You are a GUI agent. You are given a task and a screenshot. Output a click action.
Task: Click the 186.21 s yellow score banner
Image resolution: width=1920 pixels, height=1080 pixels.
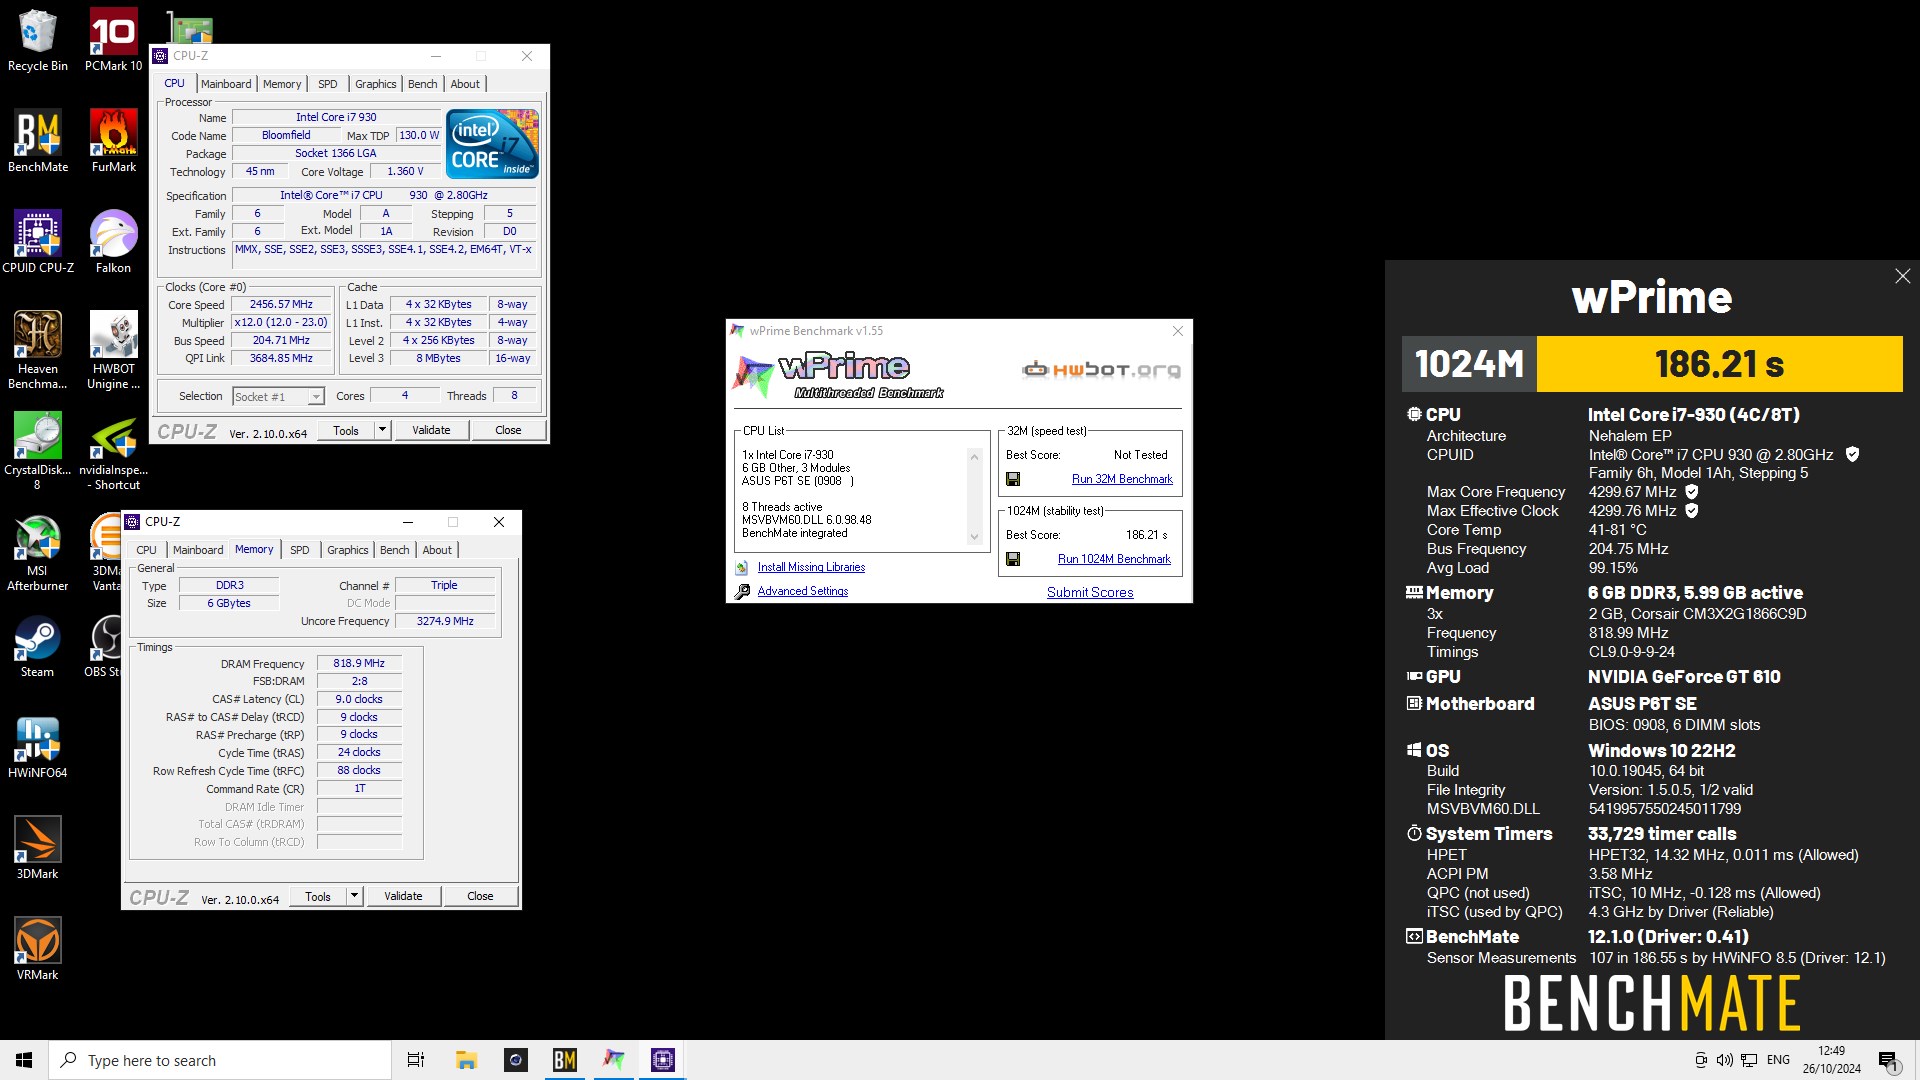[x=1719, y=364]
